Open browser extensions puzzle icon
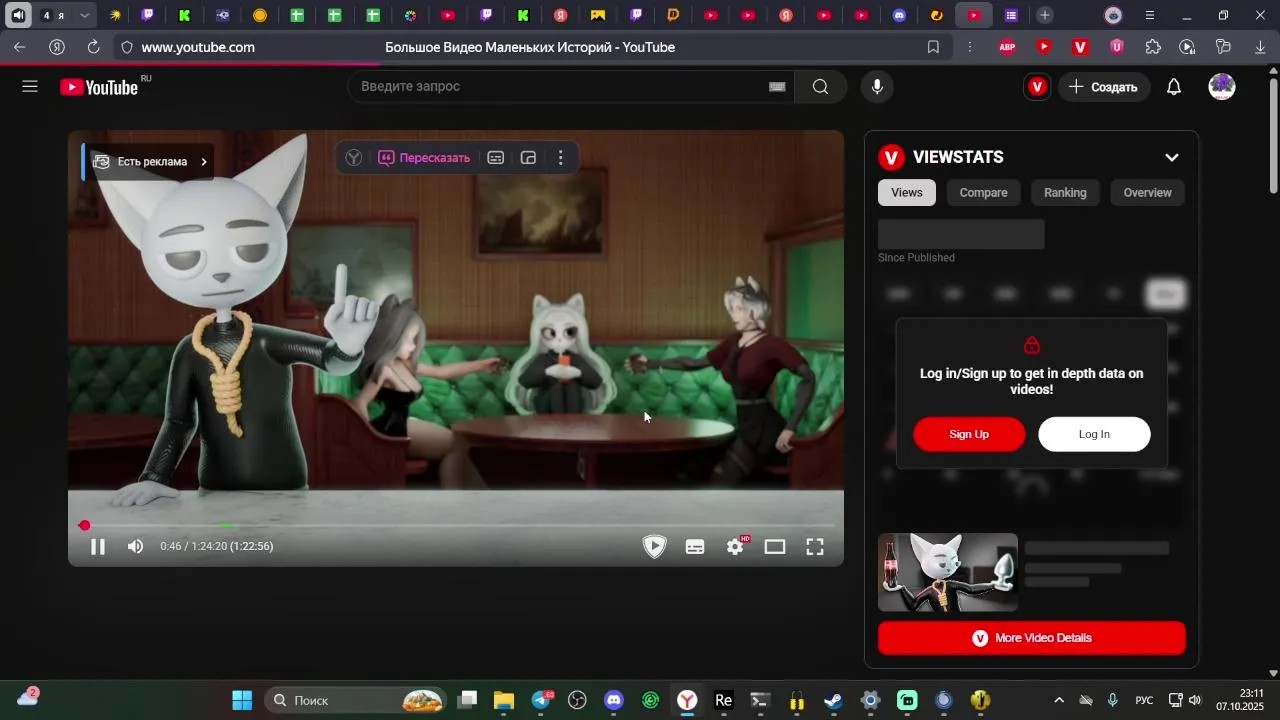Viewport: 1280px width, 720px height. tap(1153, 47)
